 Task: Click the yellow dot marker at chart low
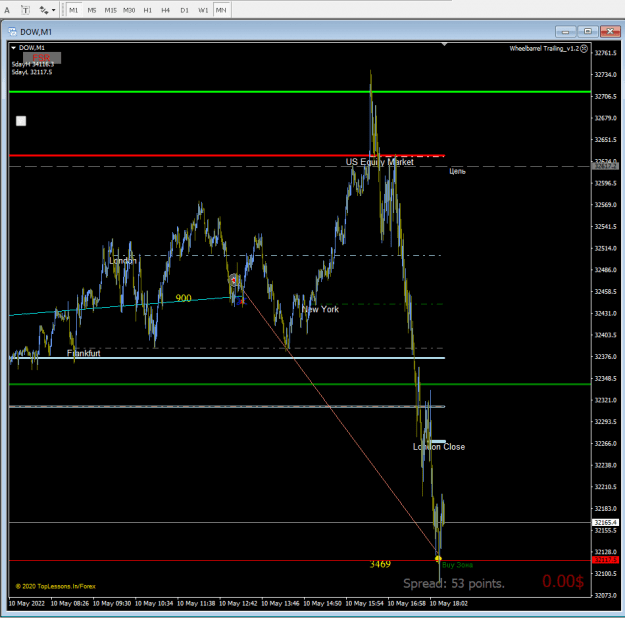[x=438, y=559]
